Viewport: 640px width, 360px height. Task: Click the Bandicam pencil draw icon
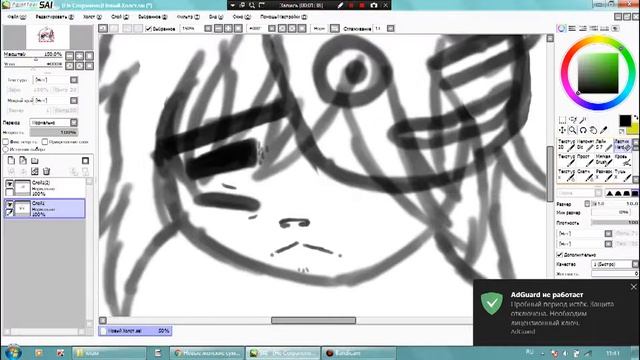click(340, 5)
